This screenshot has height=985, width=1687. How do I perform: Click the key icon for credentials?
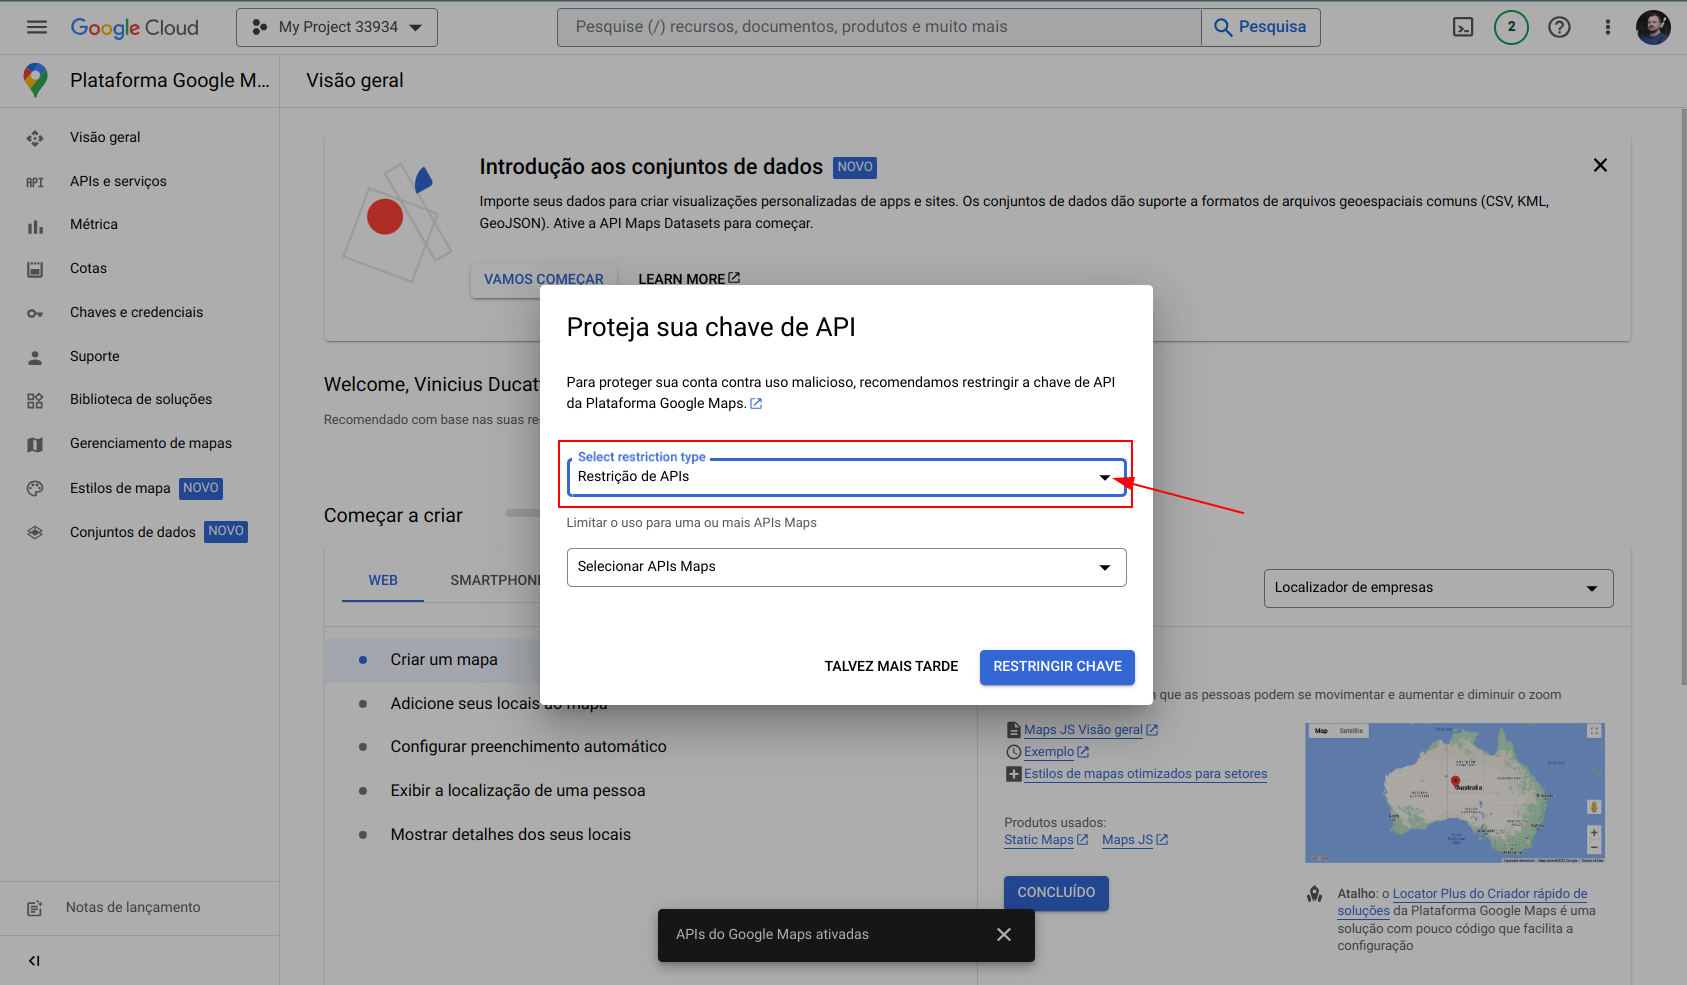pos(35,313)
